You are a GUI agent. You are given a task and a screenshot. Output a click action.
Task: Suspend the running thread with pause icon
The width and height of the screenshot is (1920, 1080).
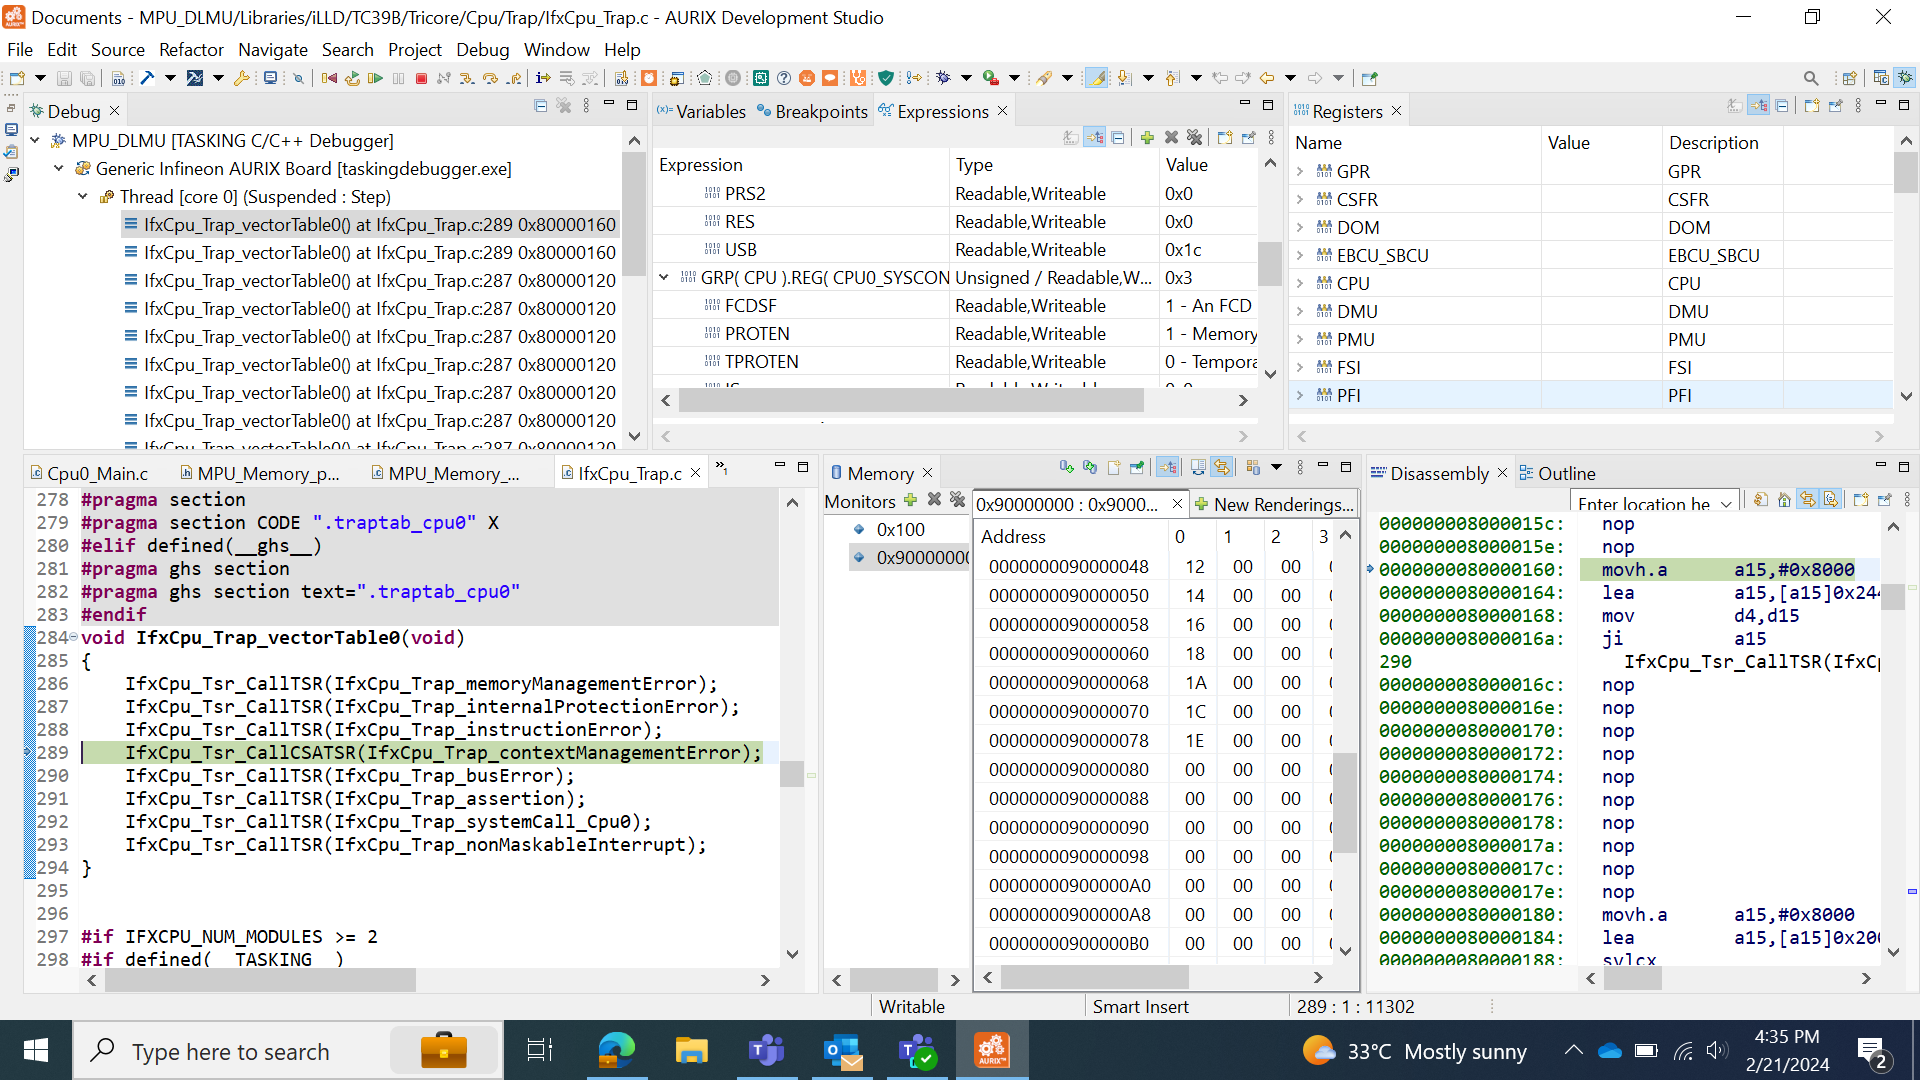(398, 77)
